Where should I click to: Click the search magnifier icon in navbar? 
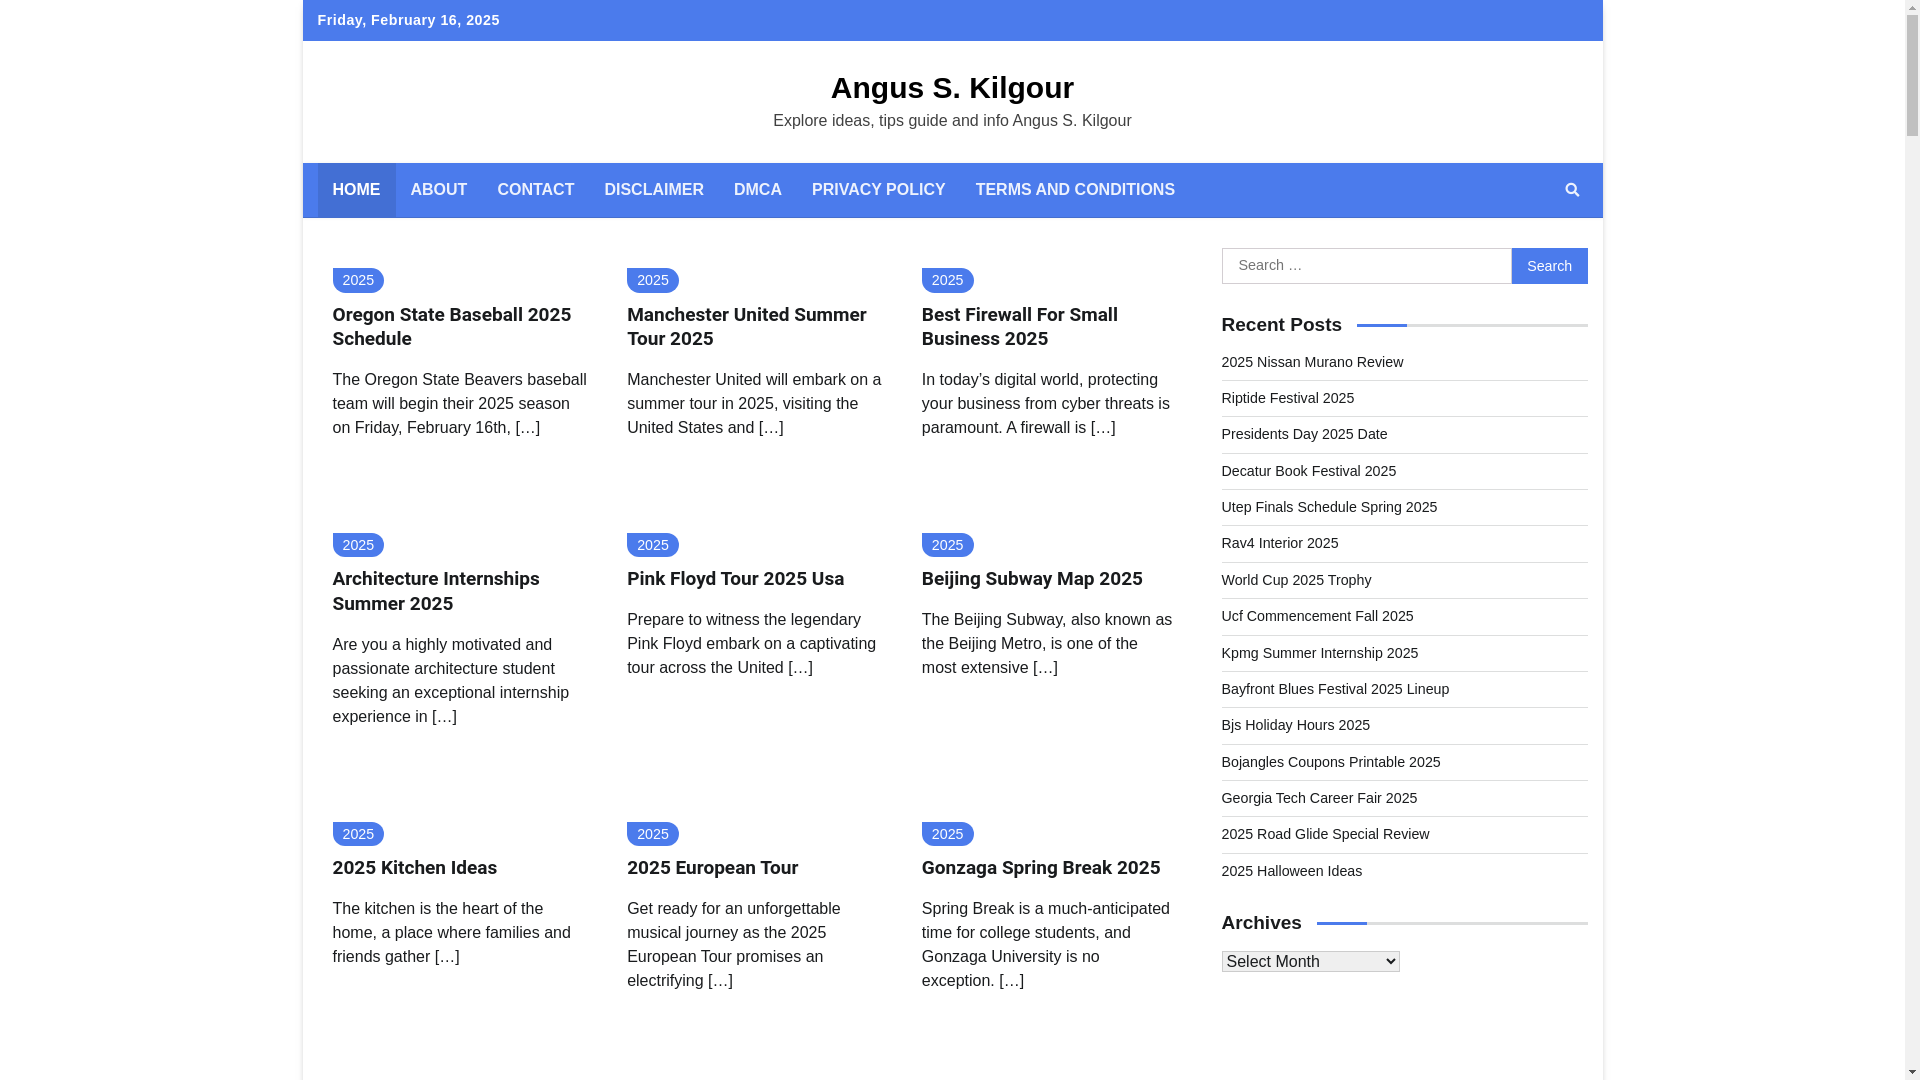(x=1572, y=190)
